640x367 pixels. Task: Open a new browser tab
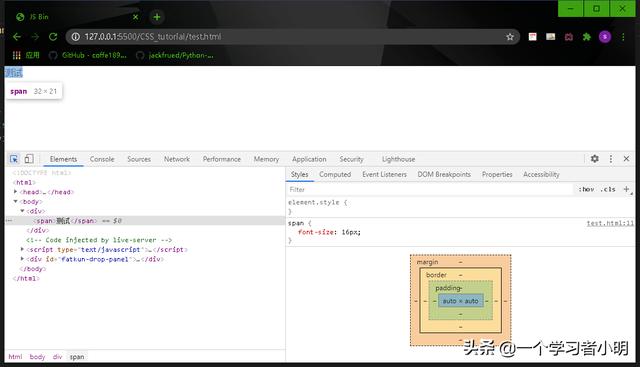click(x=157, y=17)
